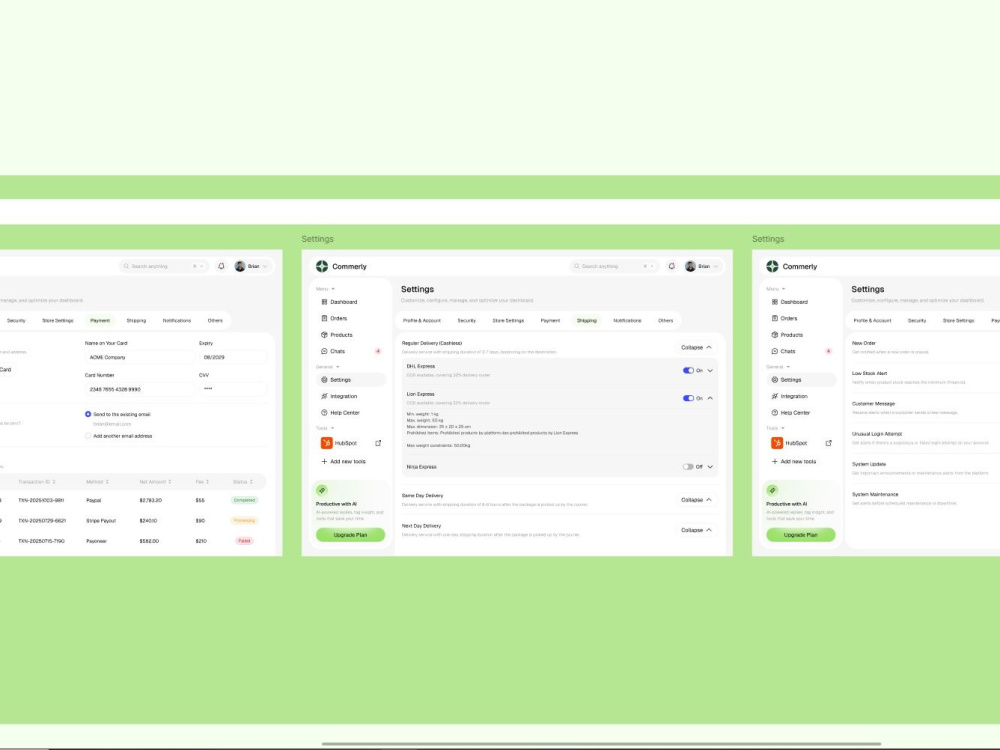Switch to Security tab in middle frame
This screenshot has height=750, width=1000.
click(x=466, y=320)
